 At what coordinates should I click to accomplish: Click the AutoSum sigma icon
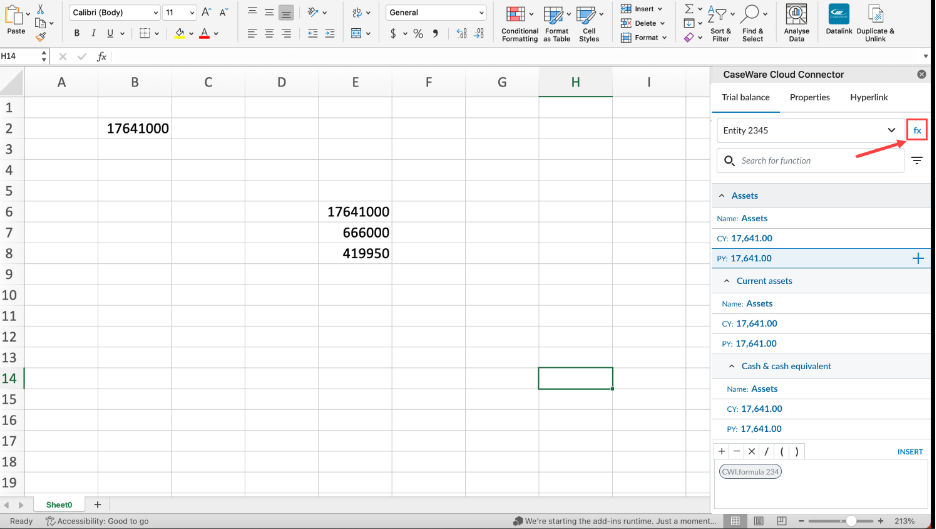tap(689, 8)
